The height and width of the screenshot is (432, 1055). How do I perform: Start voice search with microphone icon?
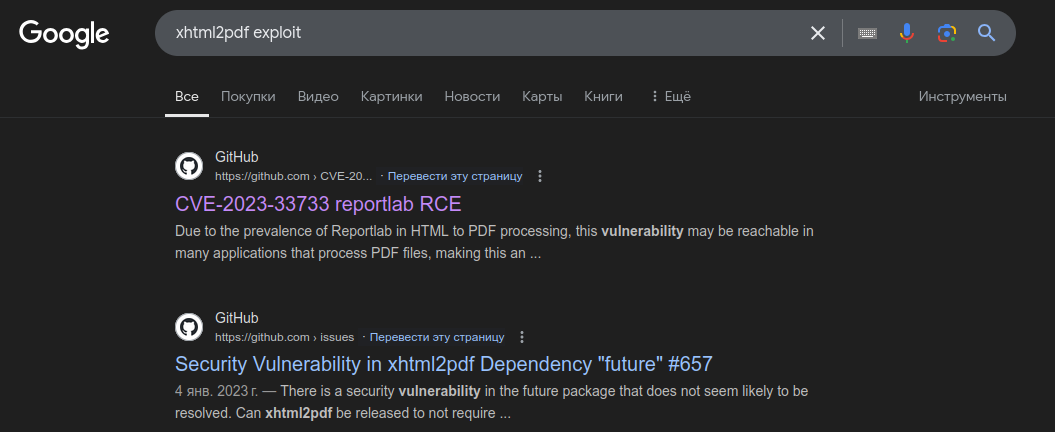[x=907, y=33]
